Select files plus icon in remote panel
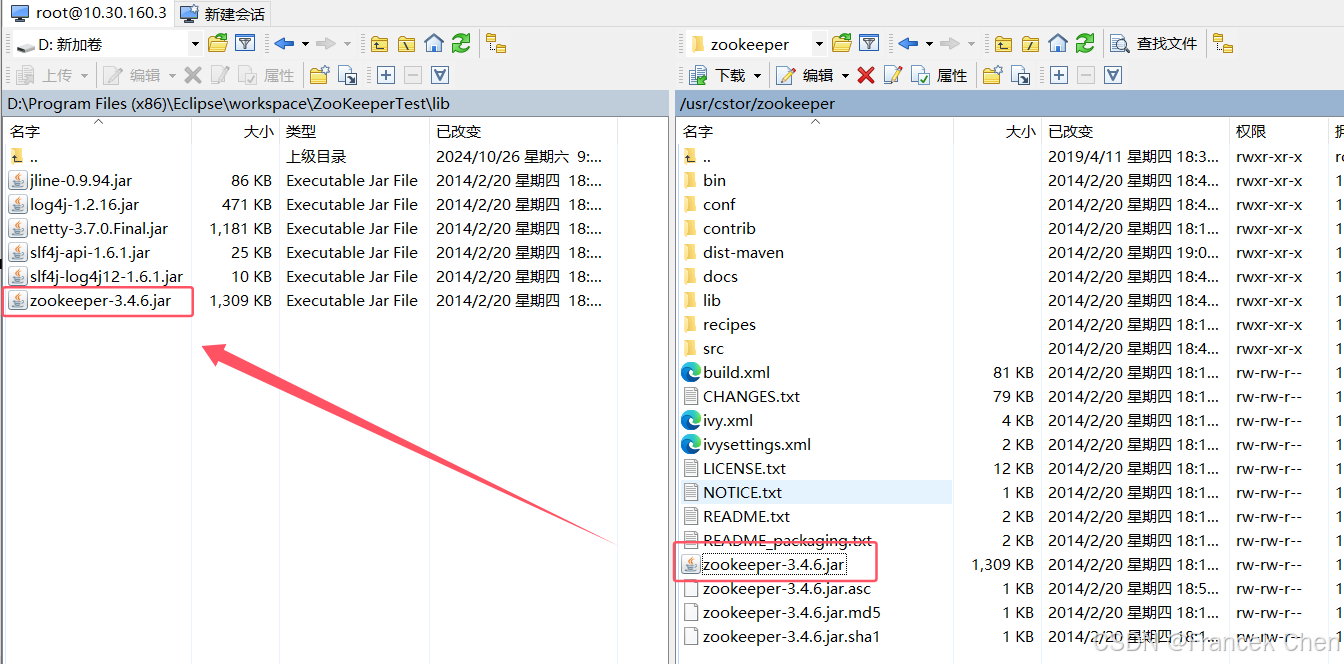The image size is (1344, 664). [x=1059, y=75]
